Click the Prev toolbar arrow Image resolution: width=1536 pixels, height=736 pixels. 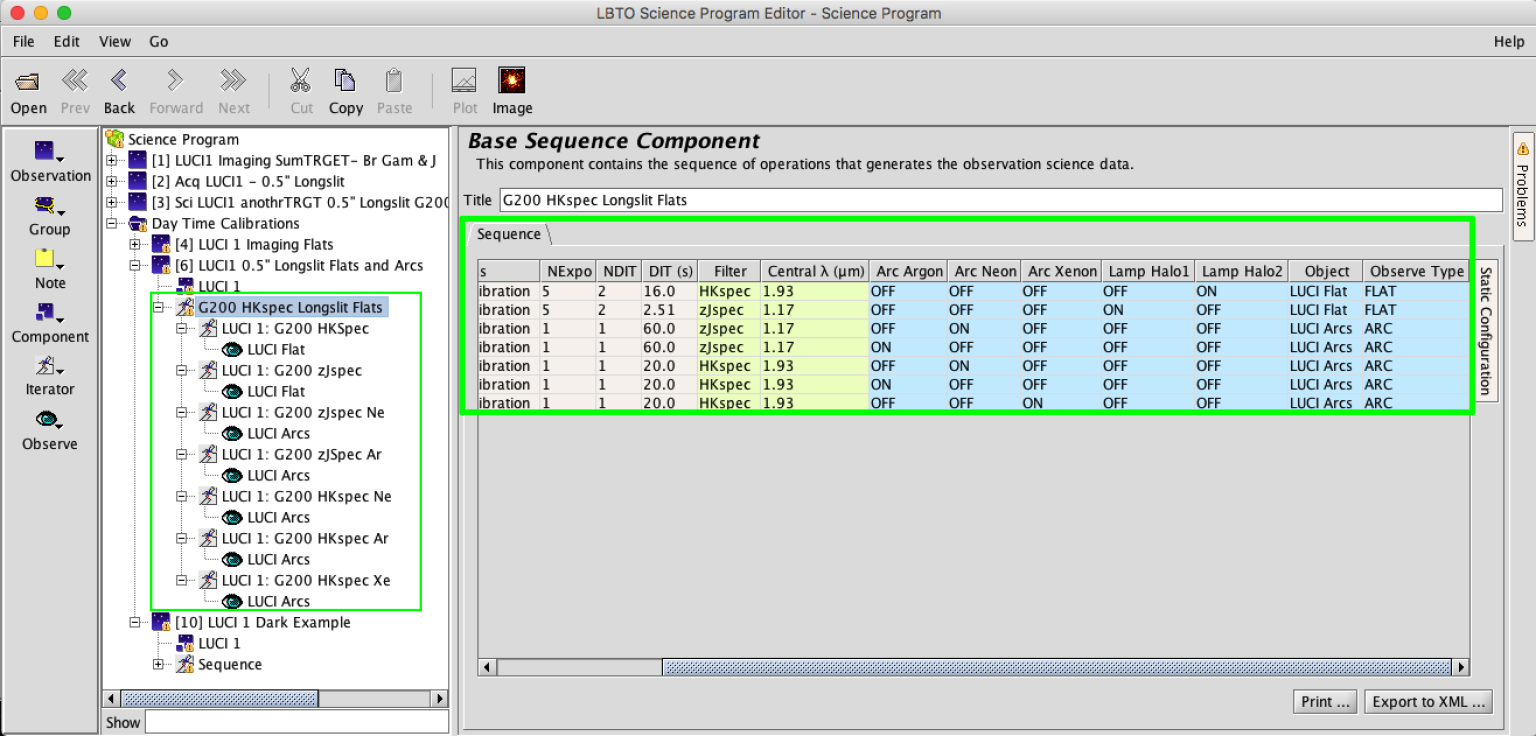click(x=75, y=80)
